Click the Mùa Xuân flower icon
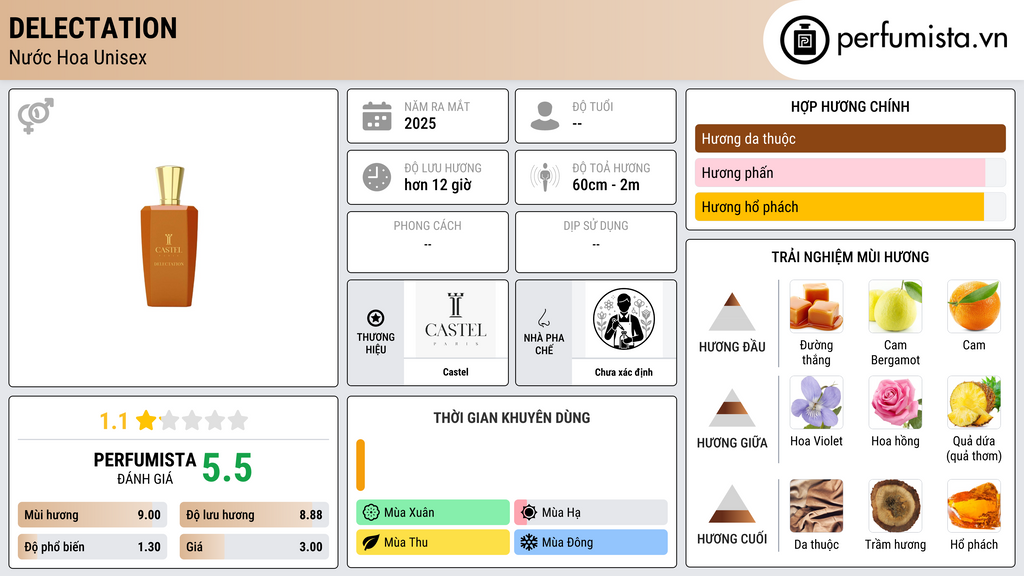Screen dimensions: 1024x576 click(371, 513)
